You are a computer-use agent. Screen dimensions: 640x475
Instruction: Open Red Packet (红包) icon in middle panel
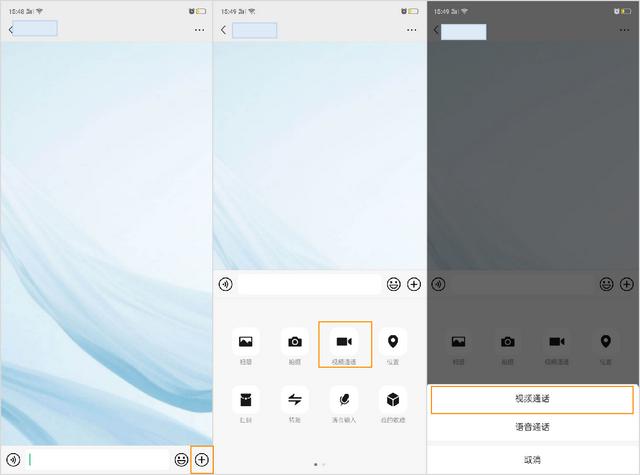pyautogui.click(x=246, y=399)
